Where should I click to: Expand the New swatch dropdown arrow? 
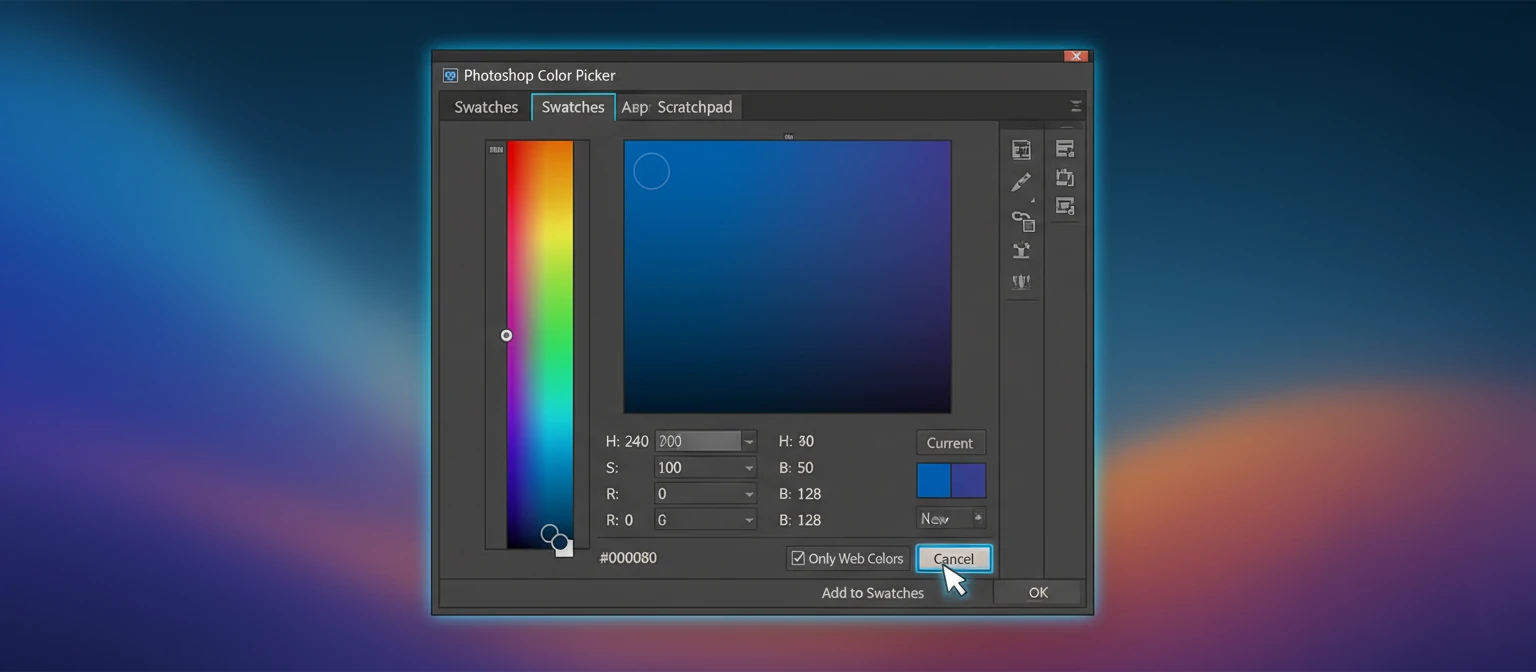978,518
